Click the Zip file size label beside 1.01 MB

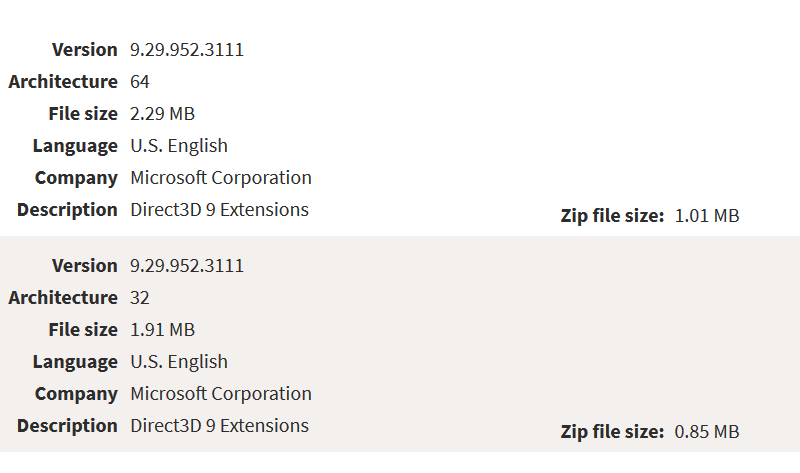[612, 216]
